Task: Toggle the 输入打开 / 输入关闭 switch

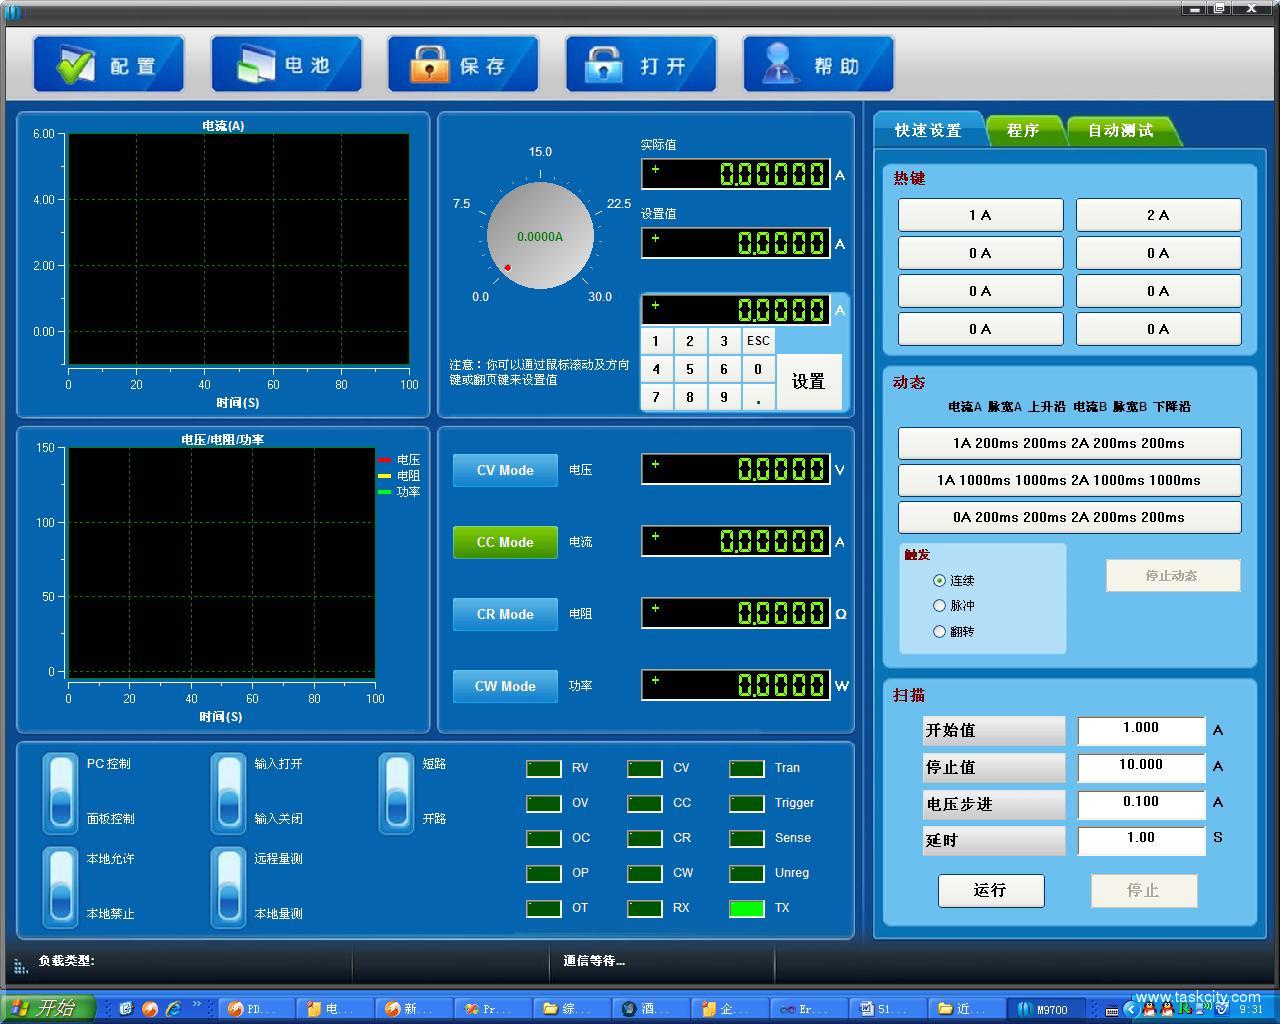Action: [x=229, y=792]
